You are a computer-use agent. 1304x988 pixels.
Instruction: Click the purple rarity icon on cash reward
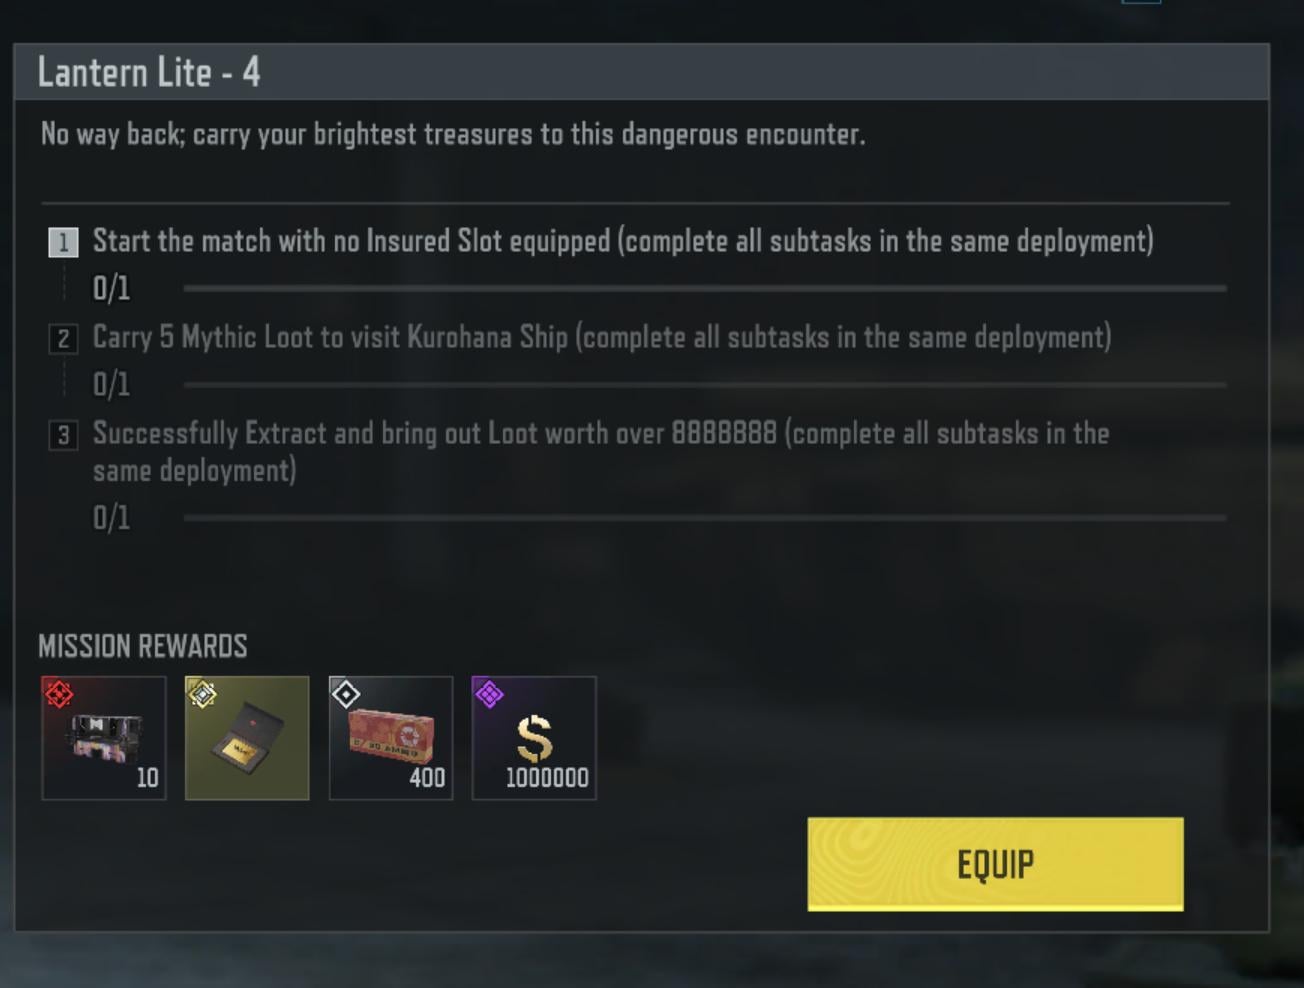(489, 693)
